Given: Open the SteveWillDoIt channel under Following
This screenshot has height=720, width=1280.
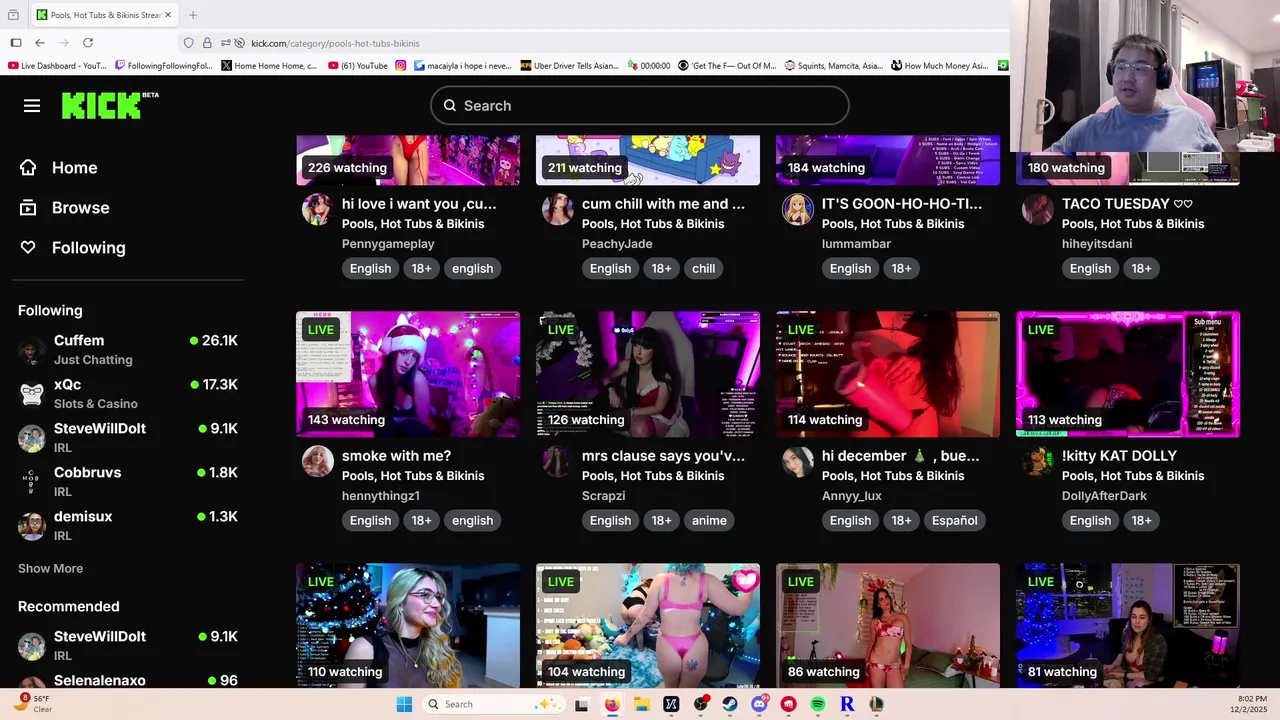Looking at the screenshot, I should click(128, 438).
